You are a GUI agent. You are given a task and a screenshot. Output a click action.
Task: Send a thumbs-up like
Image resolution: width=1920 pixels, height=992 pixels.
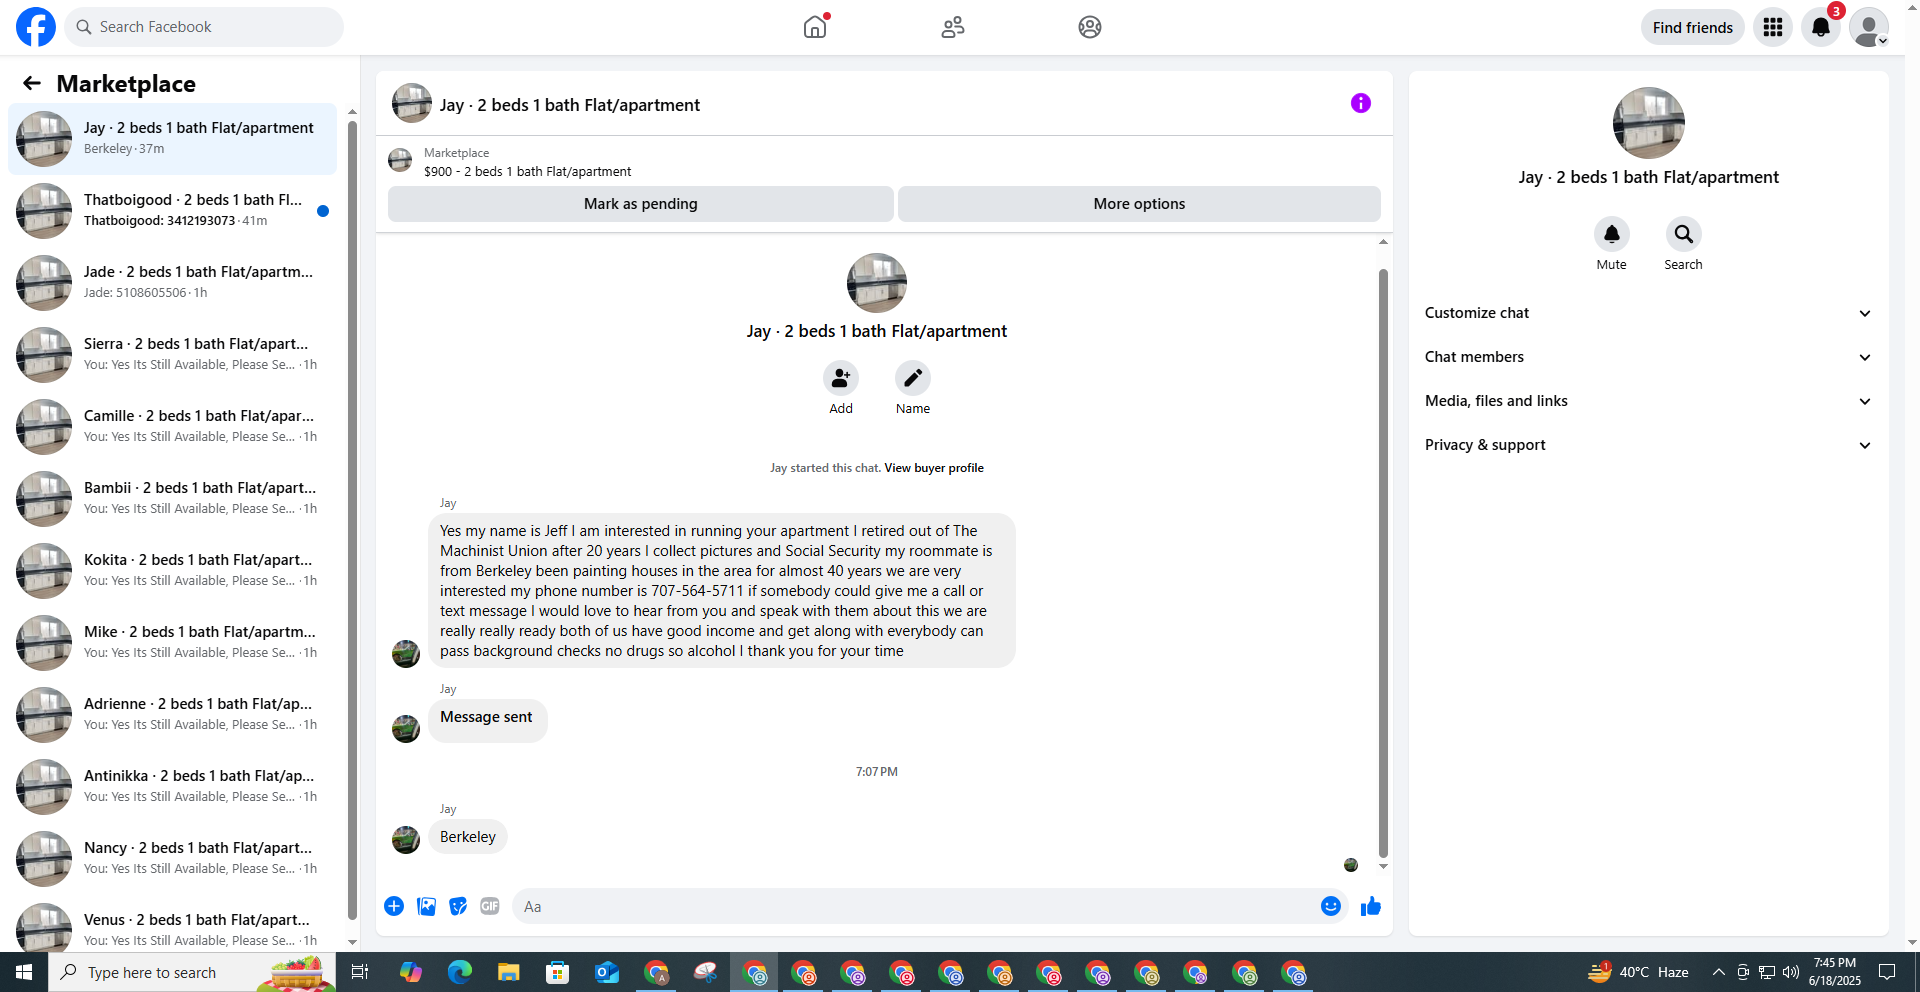pyautogui.click(x=1371, y=906)
